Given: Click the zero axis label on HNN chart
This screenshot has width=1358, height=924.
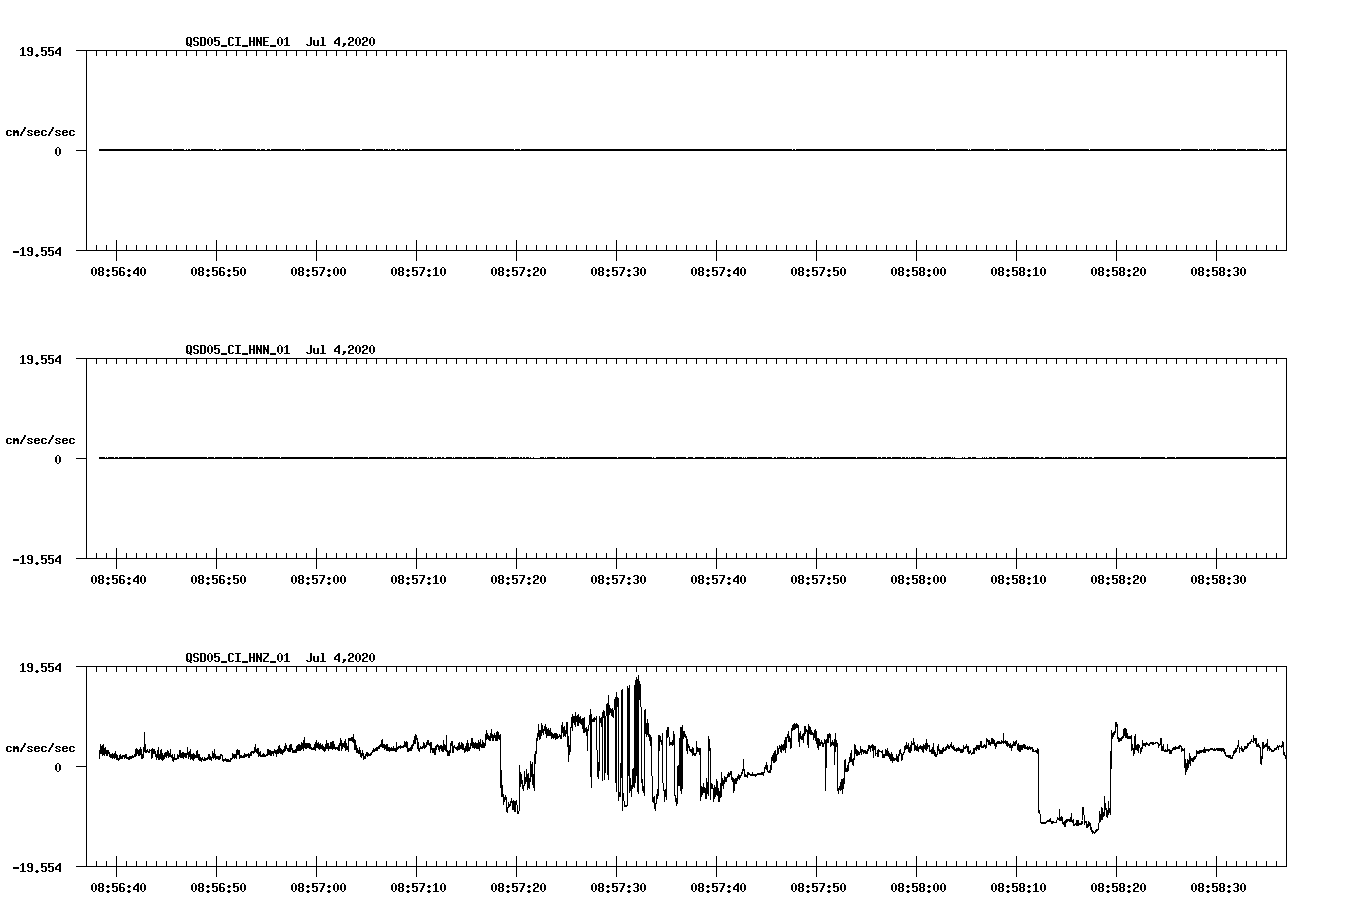Looking at the screenshot, I should tap(58, 459).
